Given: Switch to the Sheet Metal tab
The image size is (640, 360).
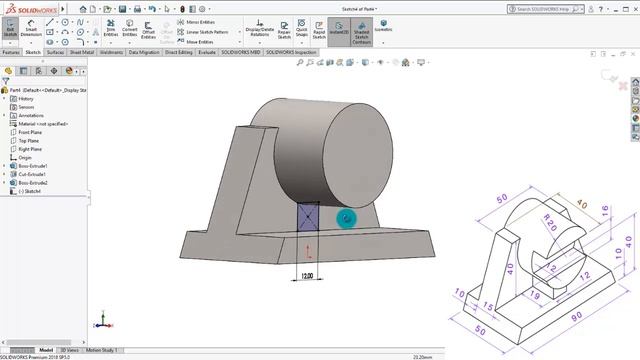Looking at the screenshot, I should pyautogui.click(x=82, y=52).
